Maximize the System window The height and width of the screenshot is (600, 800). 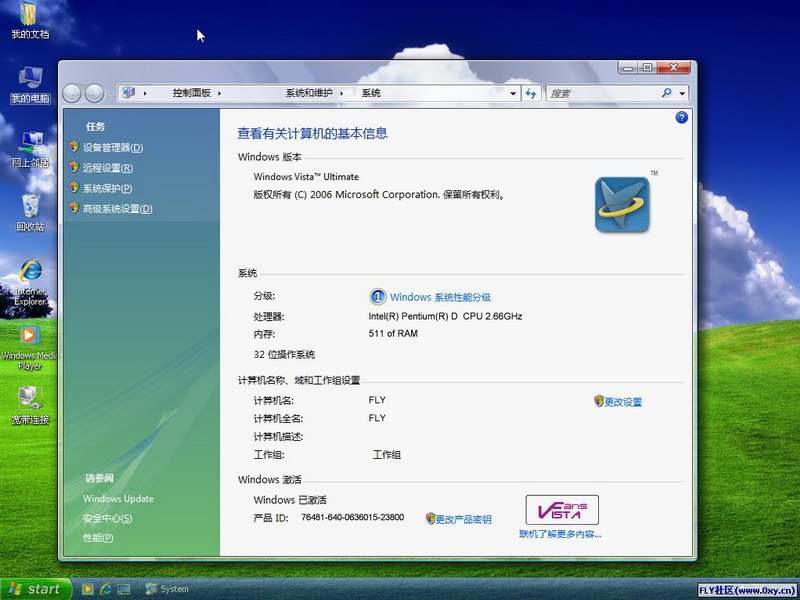(x=647, y=67)
